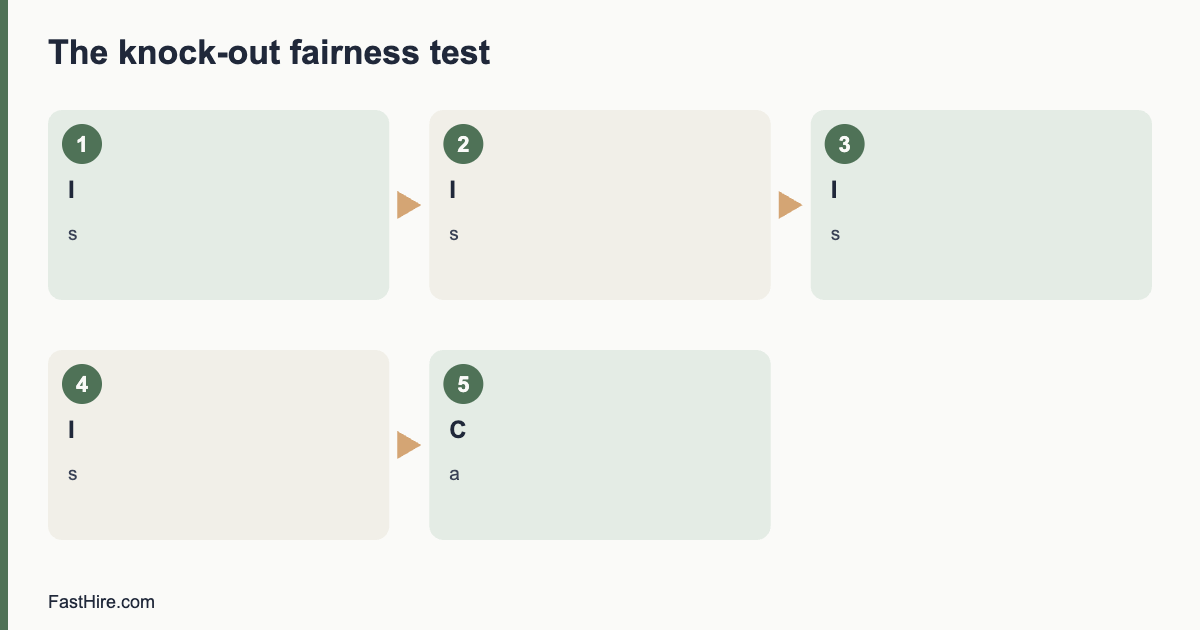The width and height of the screenshot is (1200, 630).
Task: Click the body text 's' in card 3
Action: pyautogui.click(x=835, y=234)
